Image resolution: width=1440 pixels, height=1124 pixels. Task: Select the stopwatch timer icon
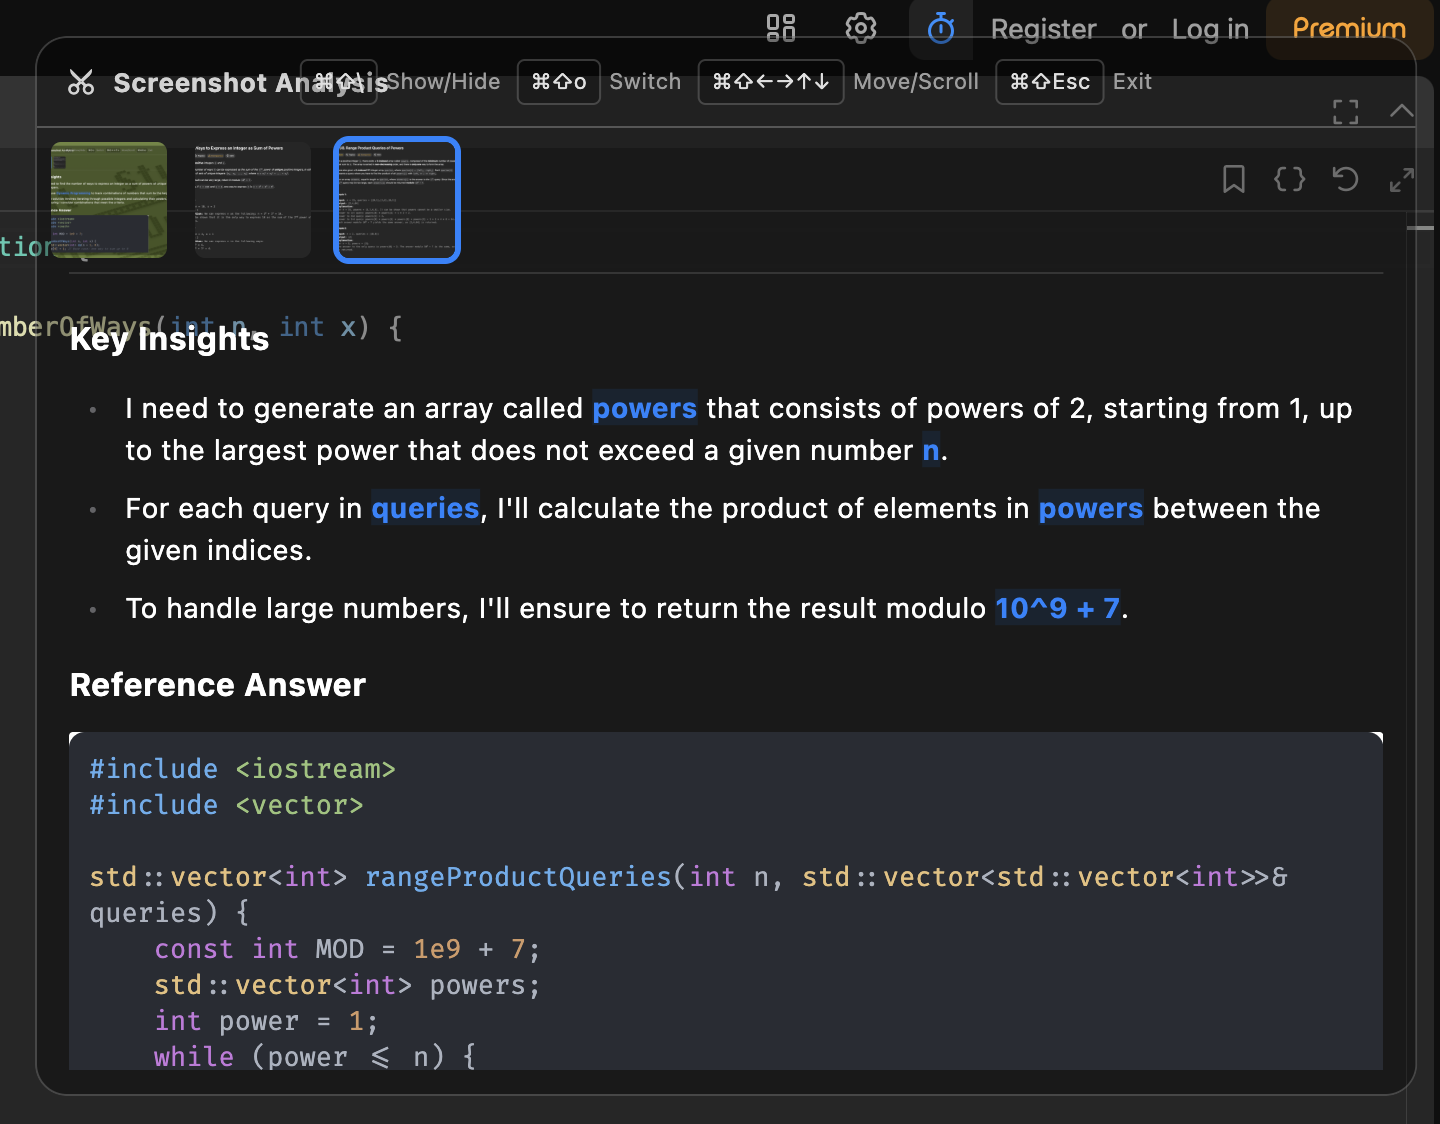pyautogui.click(x=940, y=28)
